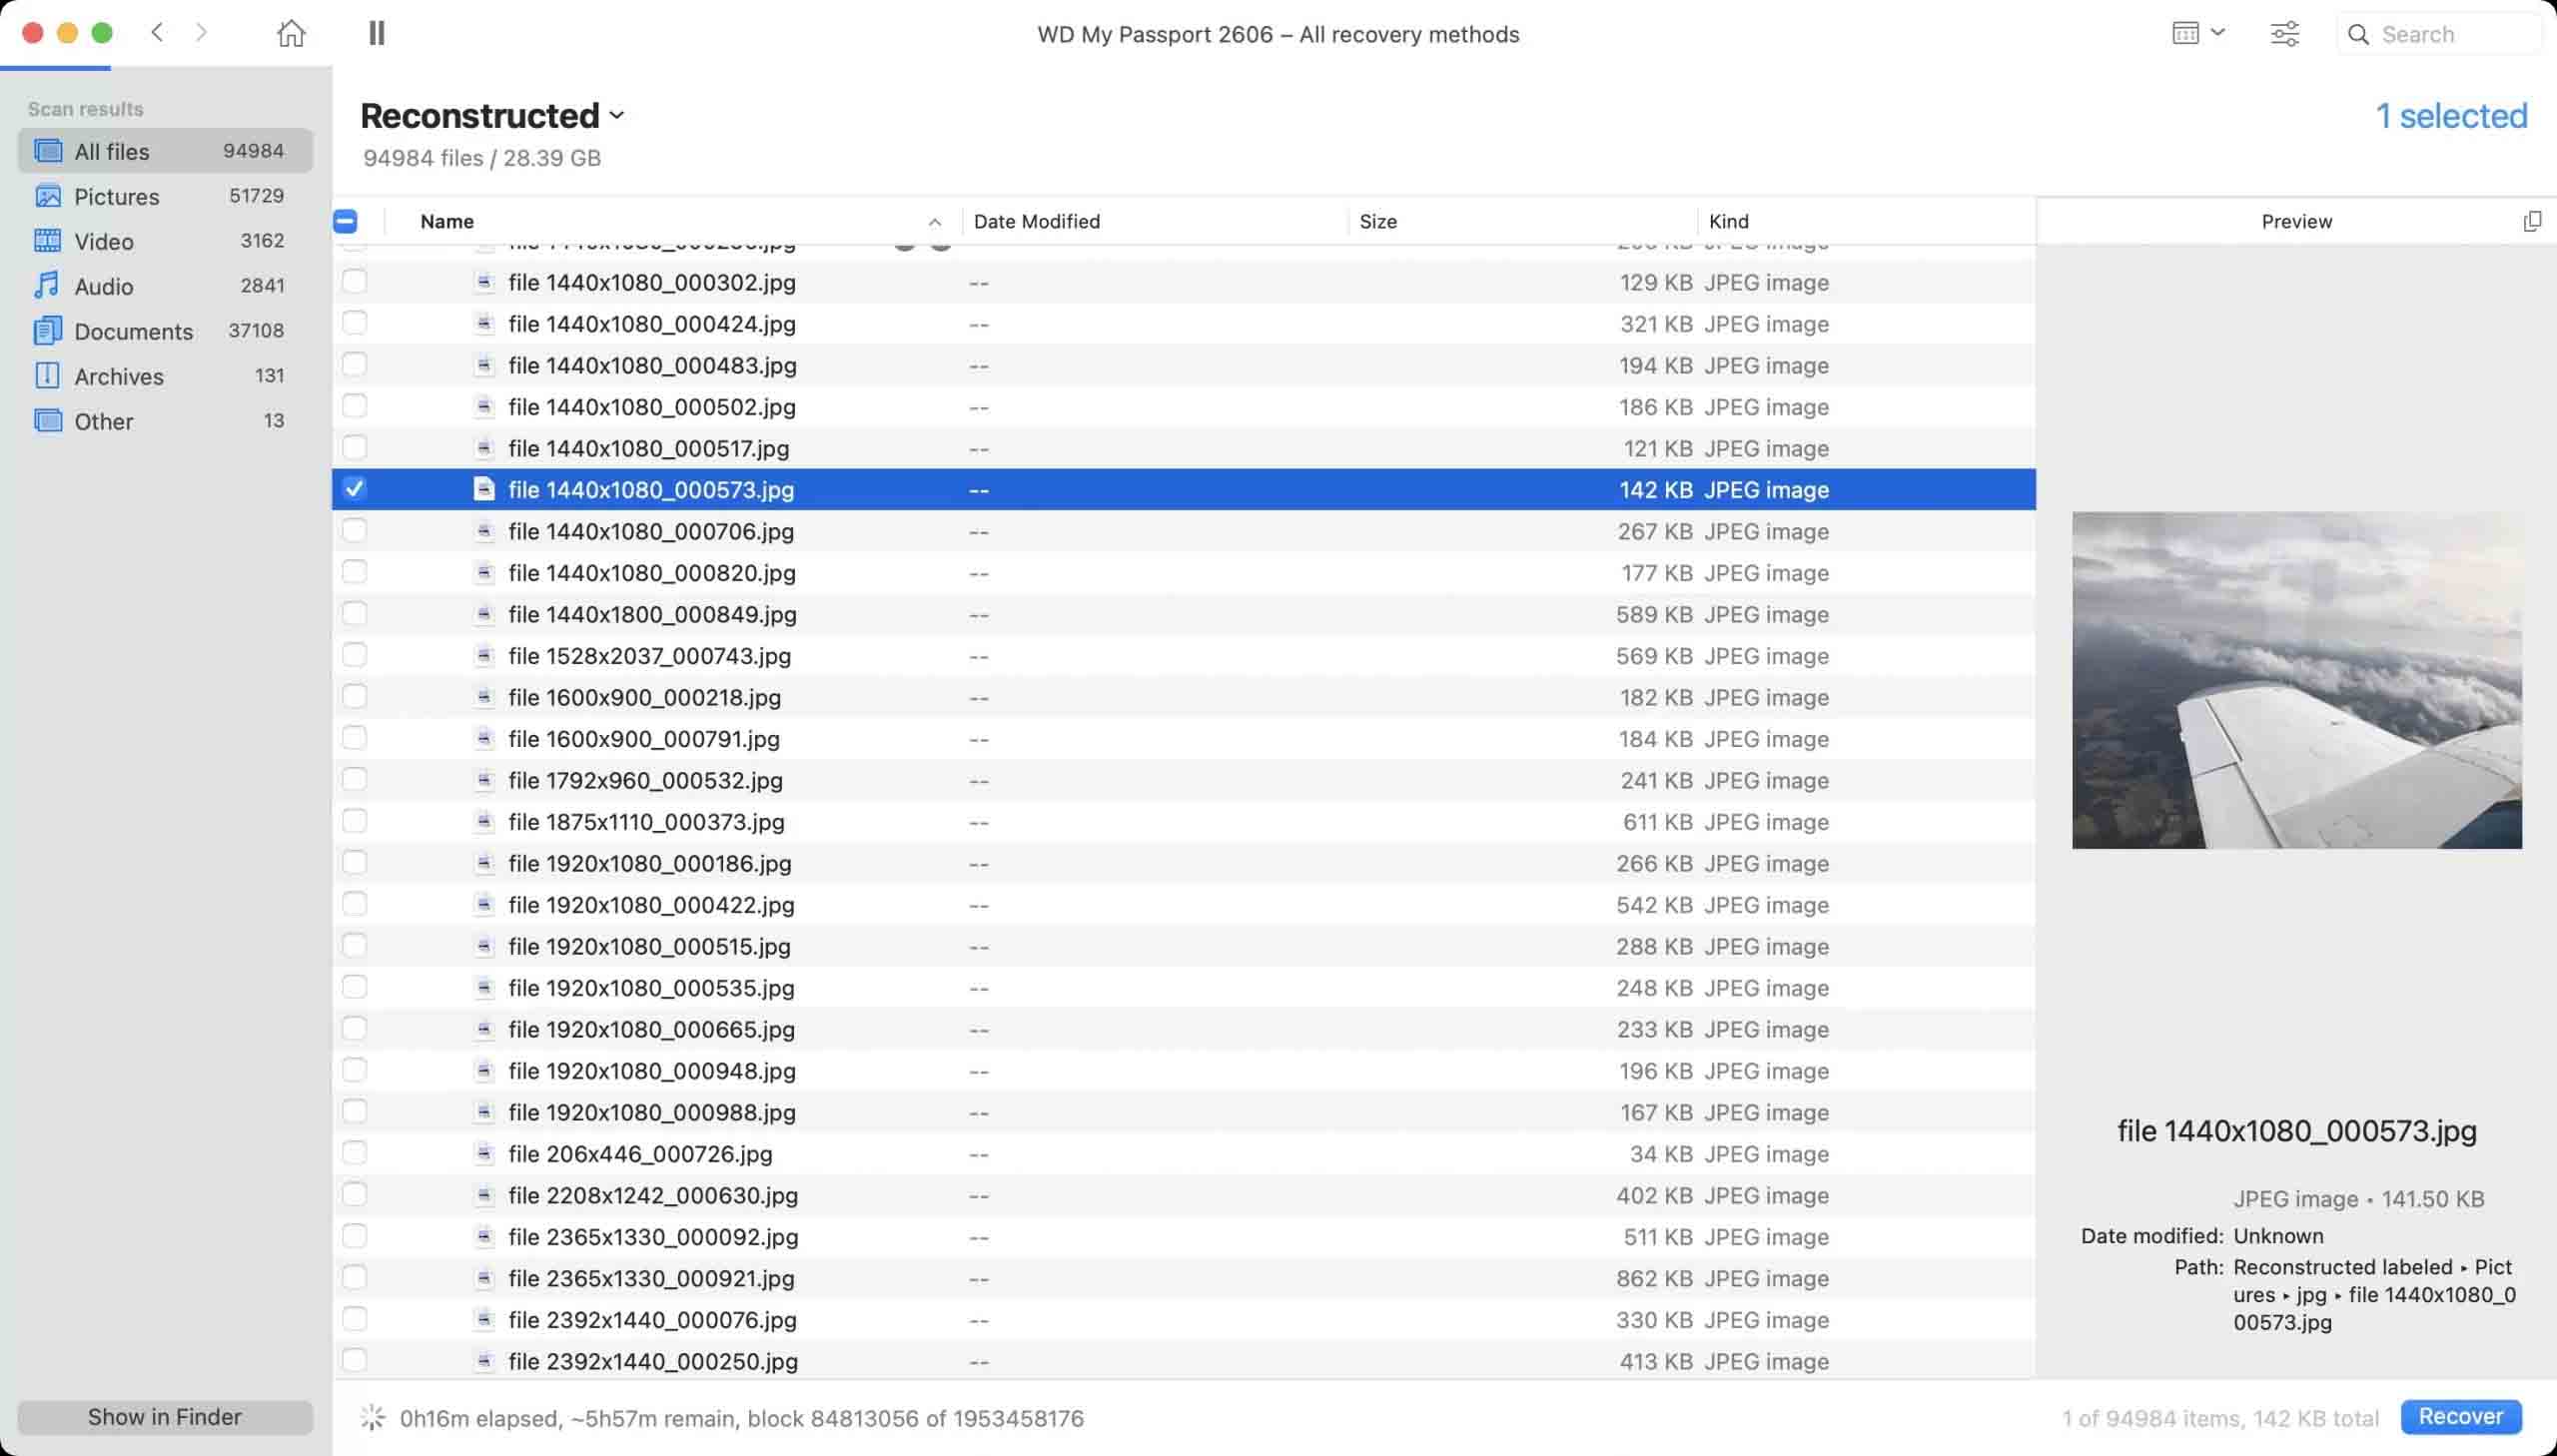Toggle the Name column sort arrow

pyautogui.click(x=934, y=222)
